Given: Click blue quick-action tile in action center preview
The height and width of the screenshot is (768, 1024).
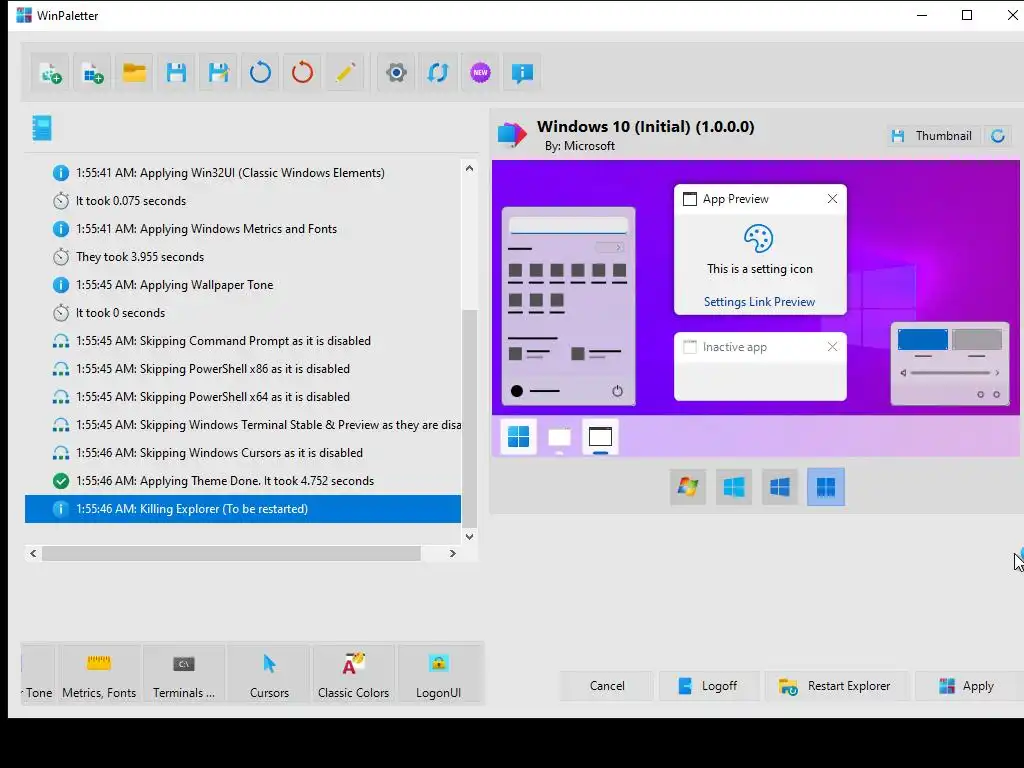Looking at the screenshot, I should point(922,340).
